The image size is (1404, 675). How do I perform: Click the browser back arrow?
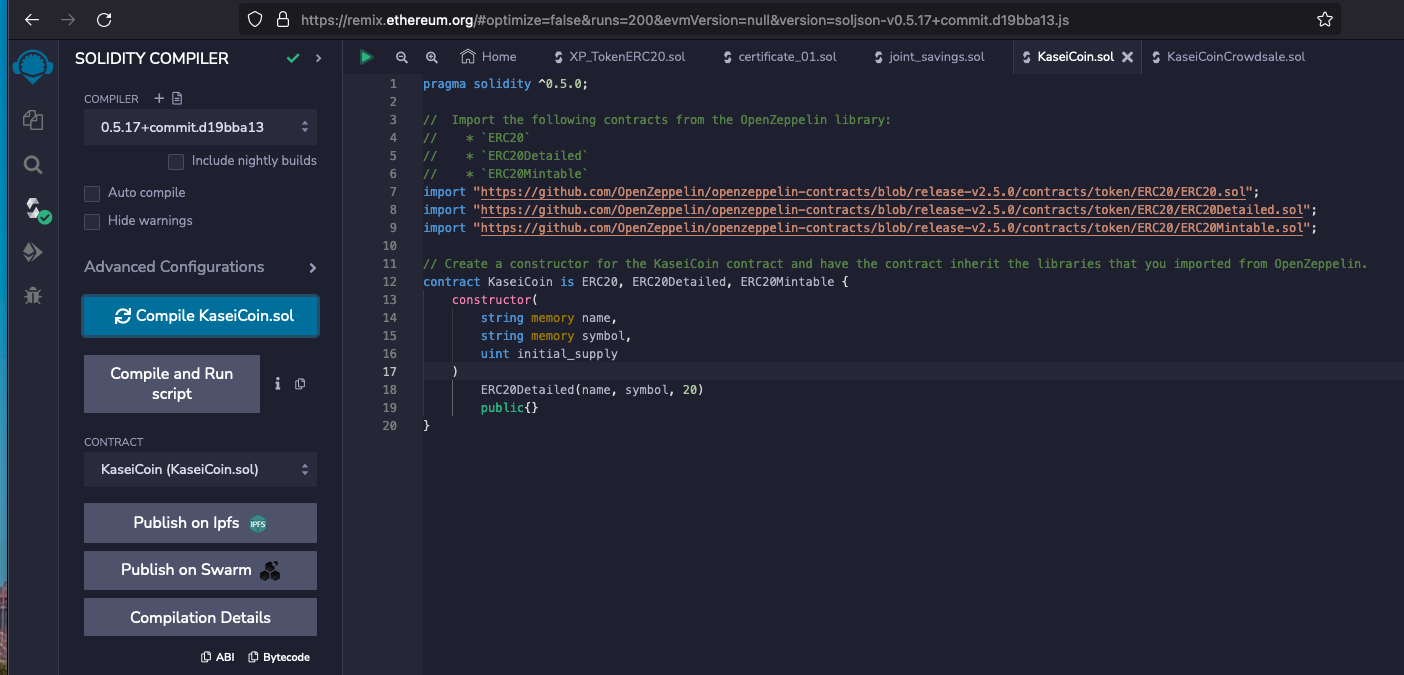[32, 19]
